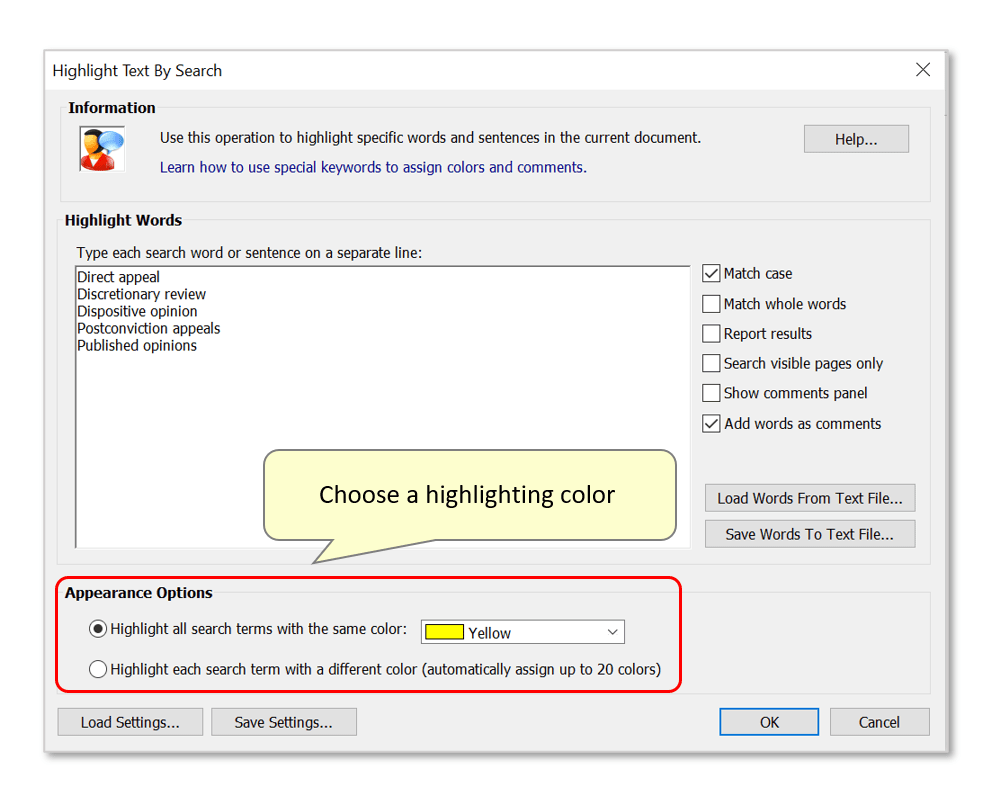Disable Add words as comments
This screenshot has height=796, width=999.
pos(711,423)
